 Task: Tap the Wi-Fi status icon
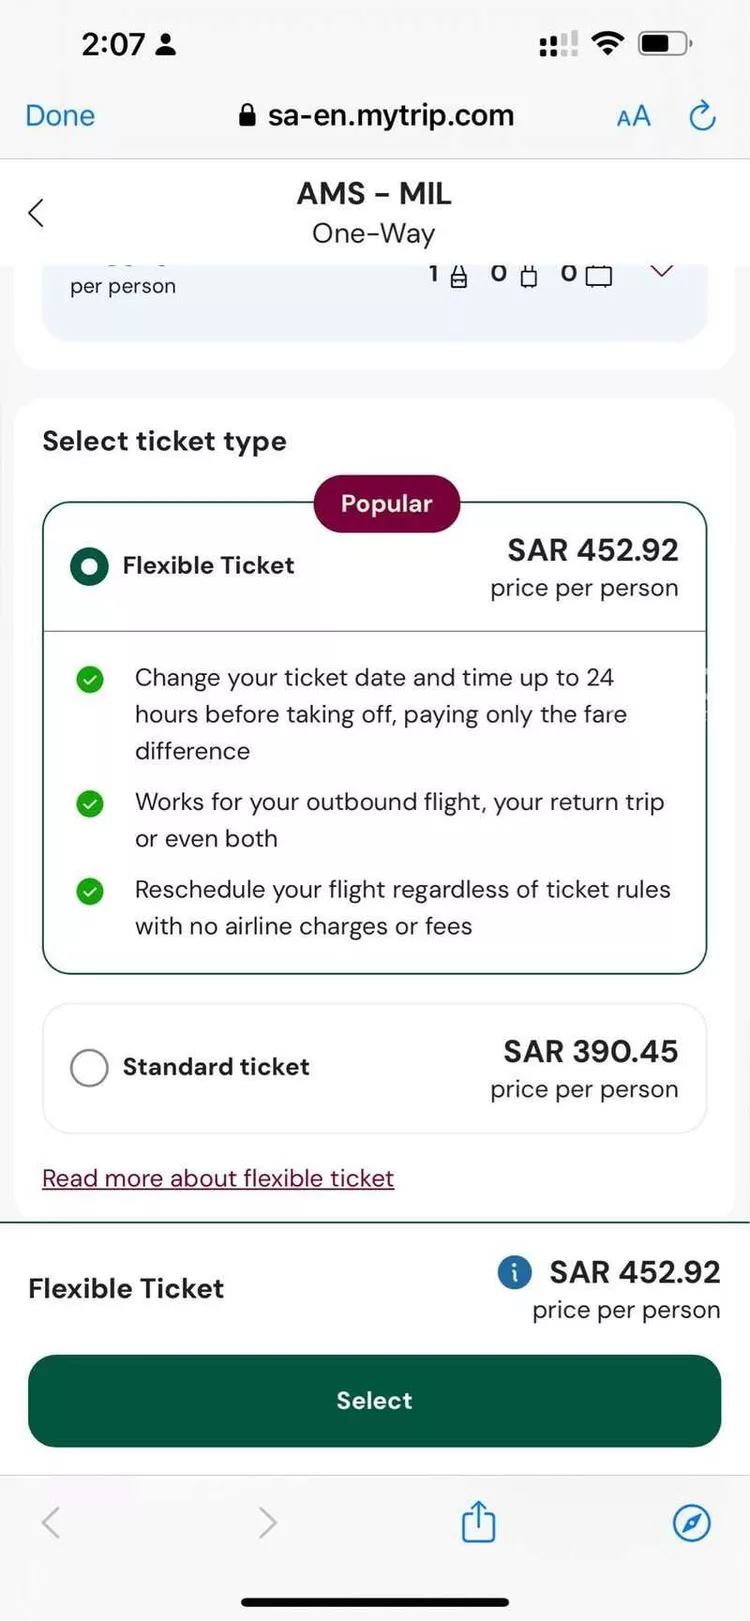point(607,43)
